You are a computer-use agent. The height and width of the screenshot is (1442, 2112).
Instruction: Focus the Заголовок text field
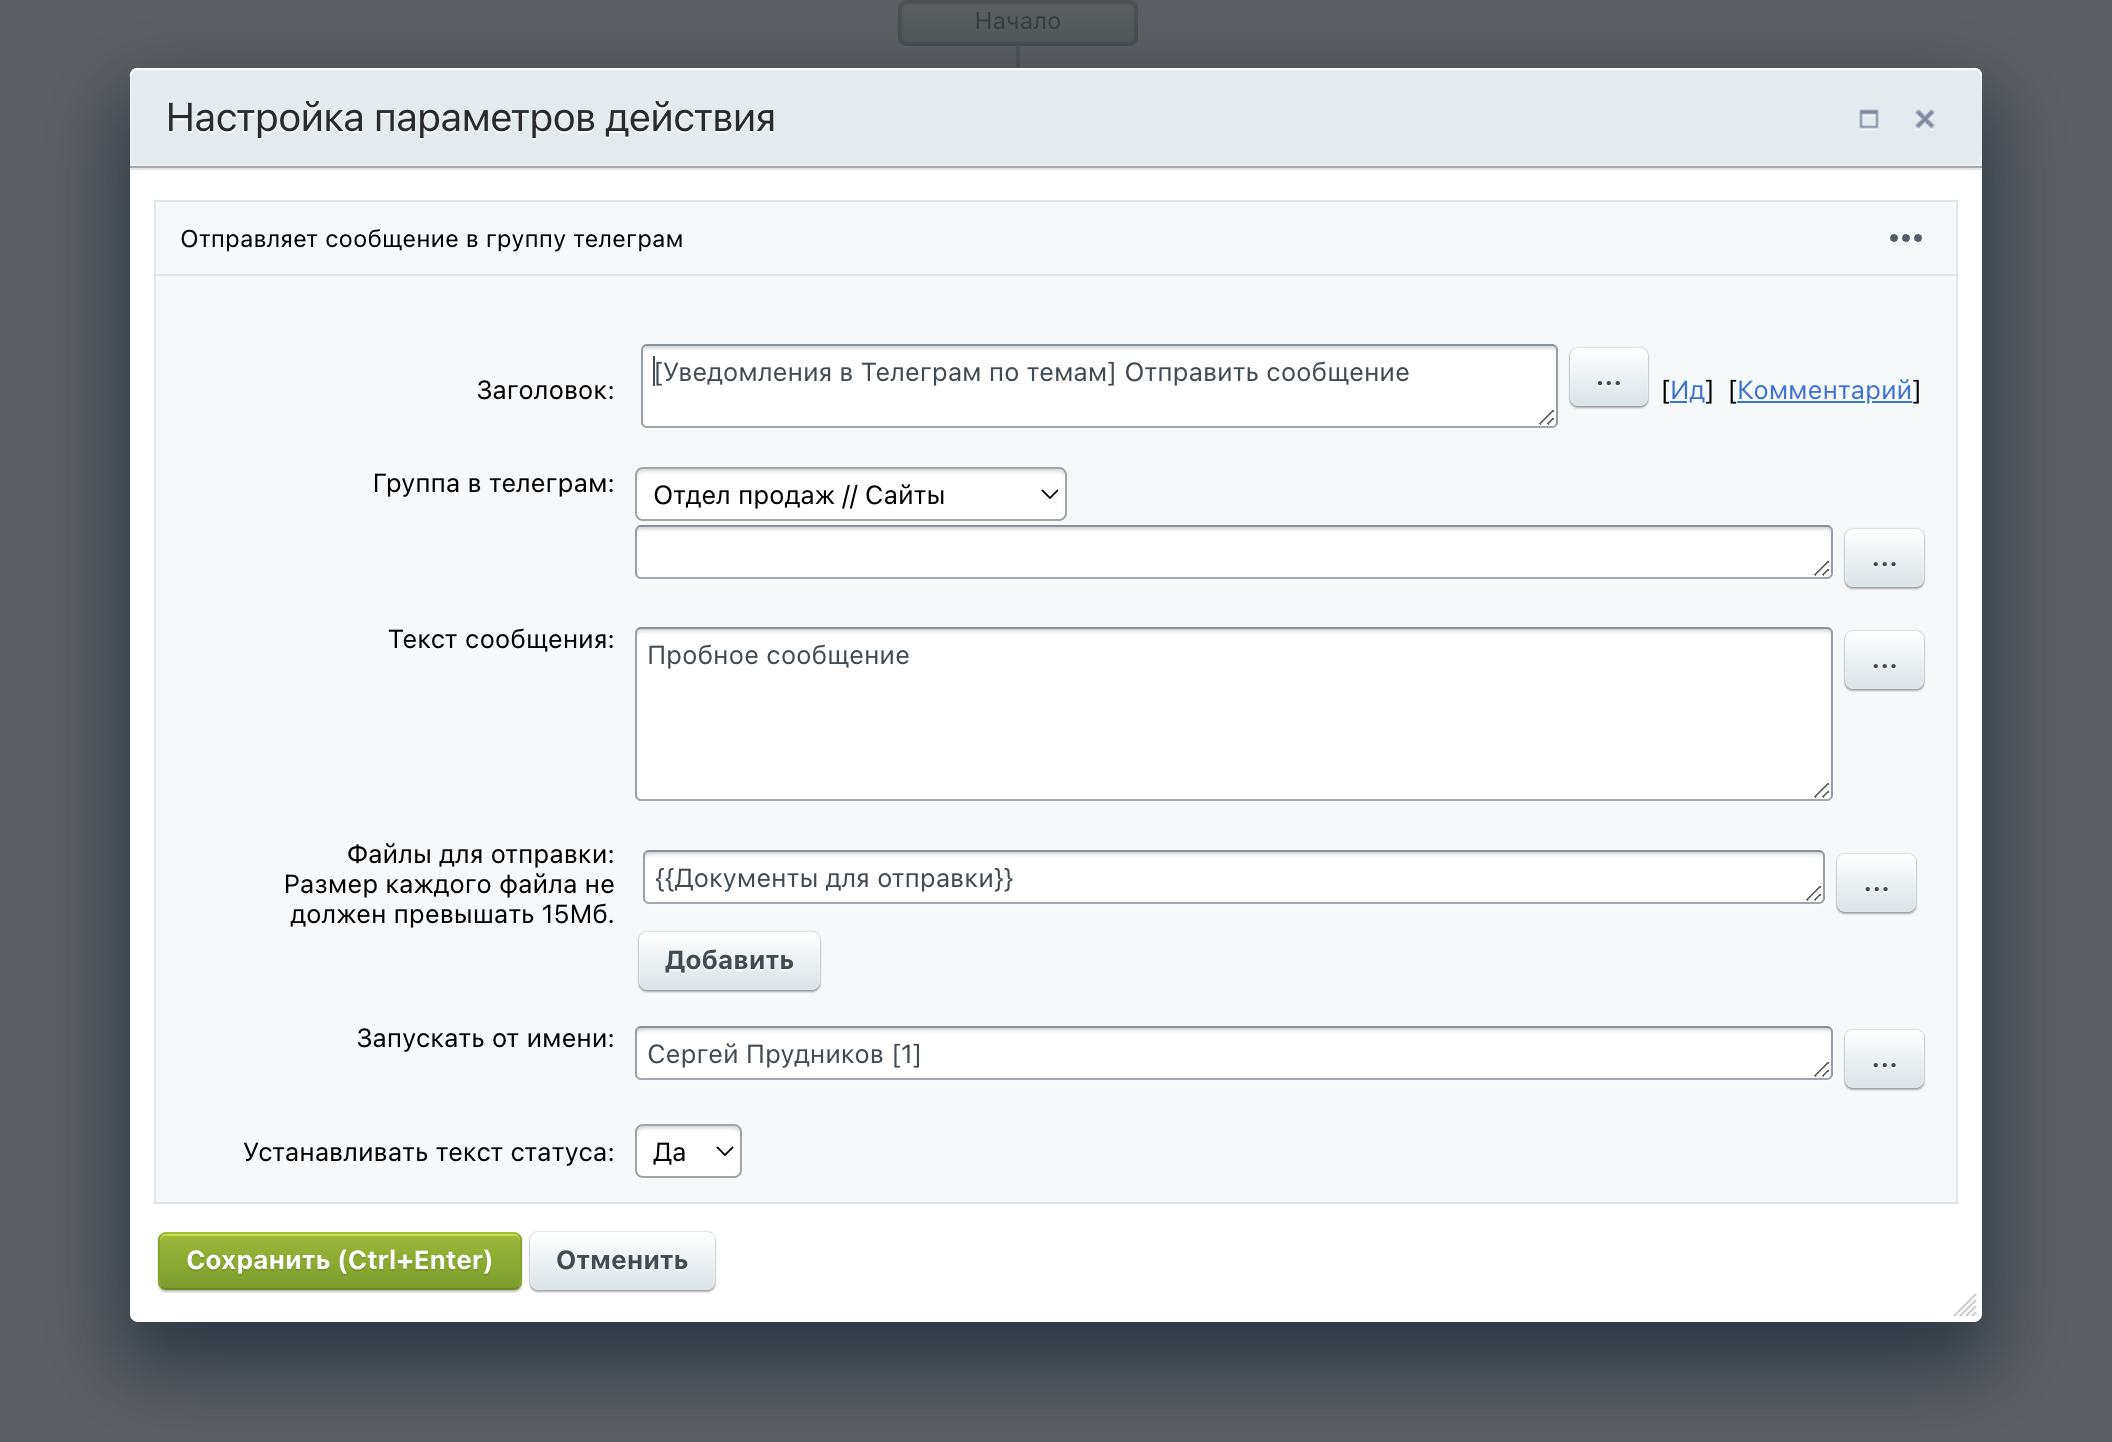[1097, 386]
